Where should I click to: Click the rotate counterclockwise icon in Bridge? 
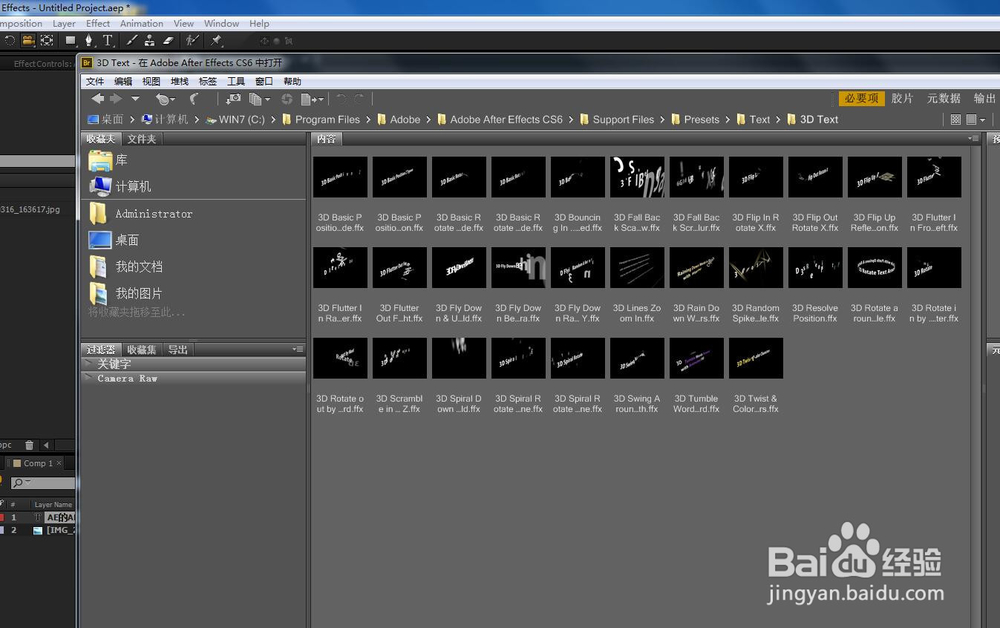click(341, 99)
